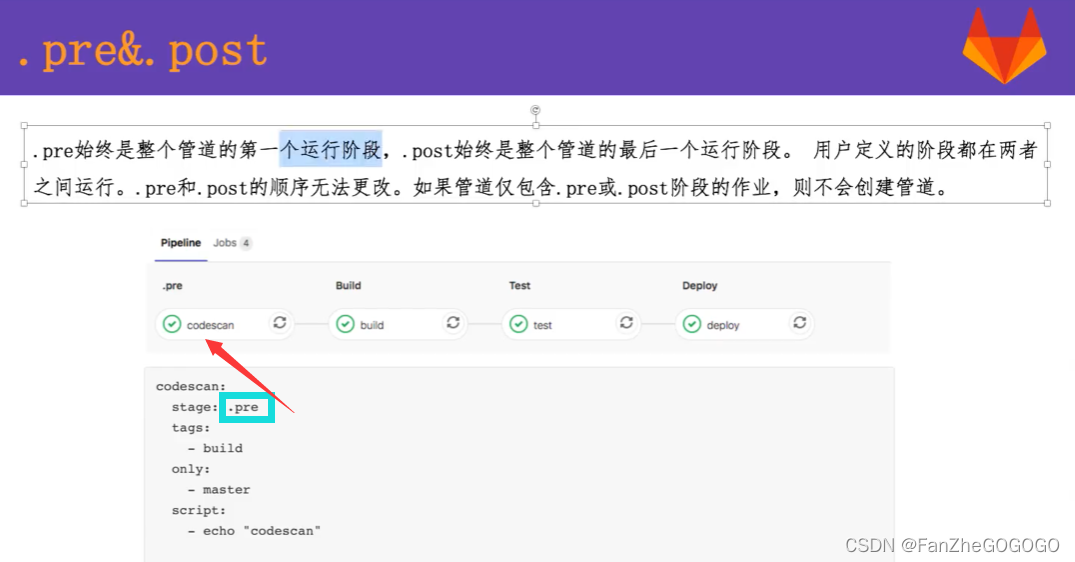The height and width of the screenshot is (562, 1075).
Task: Click the deploy job success status icon
Action: click(x=692, y=323)
